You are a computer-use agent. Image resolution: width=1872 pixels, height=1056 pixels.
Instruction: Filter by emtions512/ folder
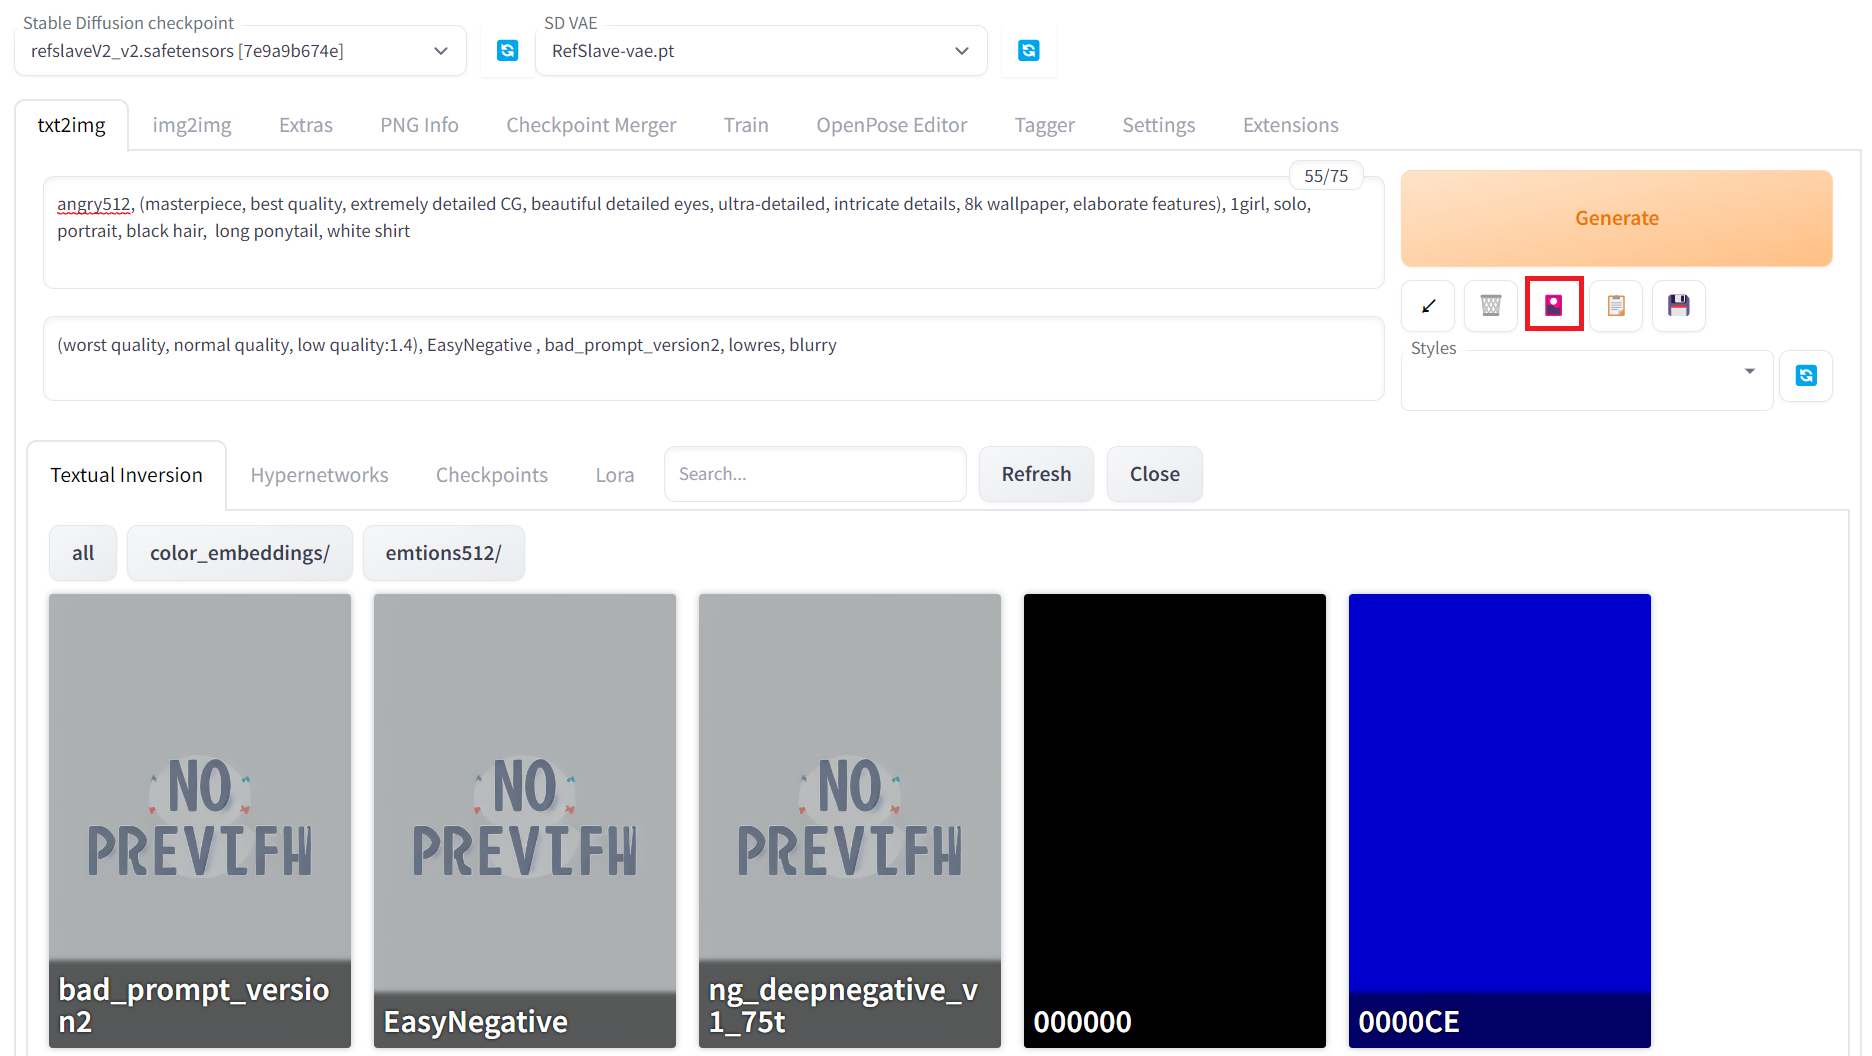pos(444,553)
